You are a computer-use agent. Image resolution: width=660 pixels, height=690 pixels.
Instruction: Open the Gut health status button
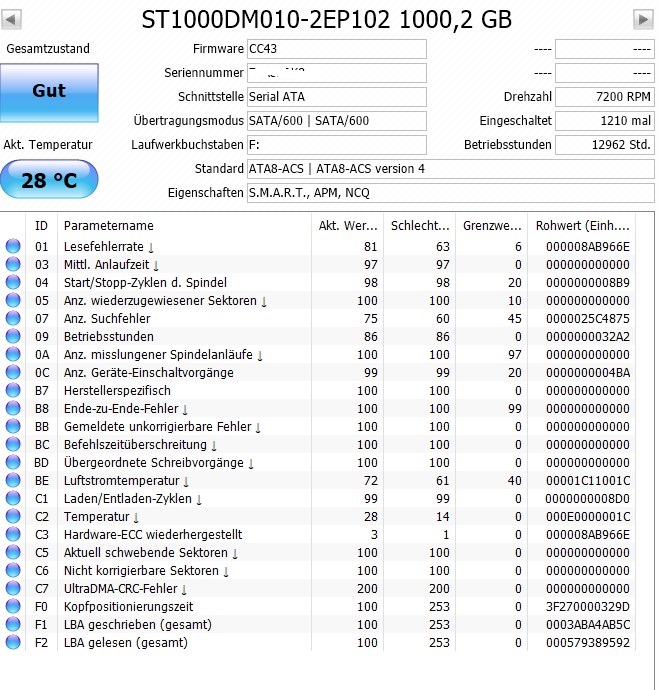coord(49,92)
